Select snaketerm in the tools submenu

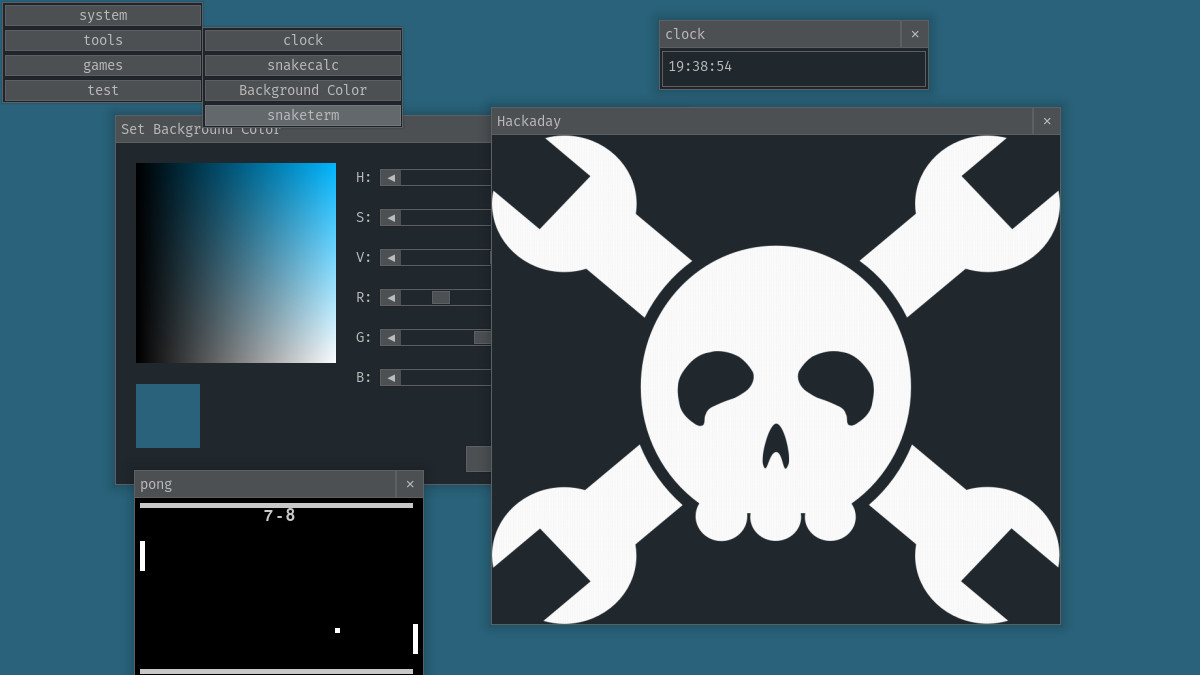pyautogui.click(x=303, y=115)
